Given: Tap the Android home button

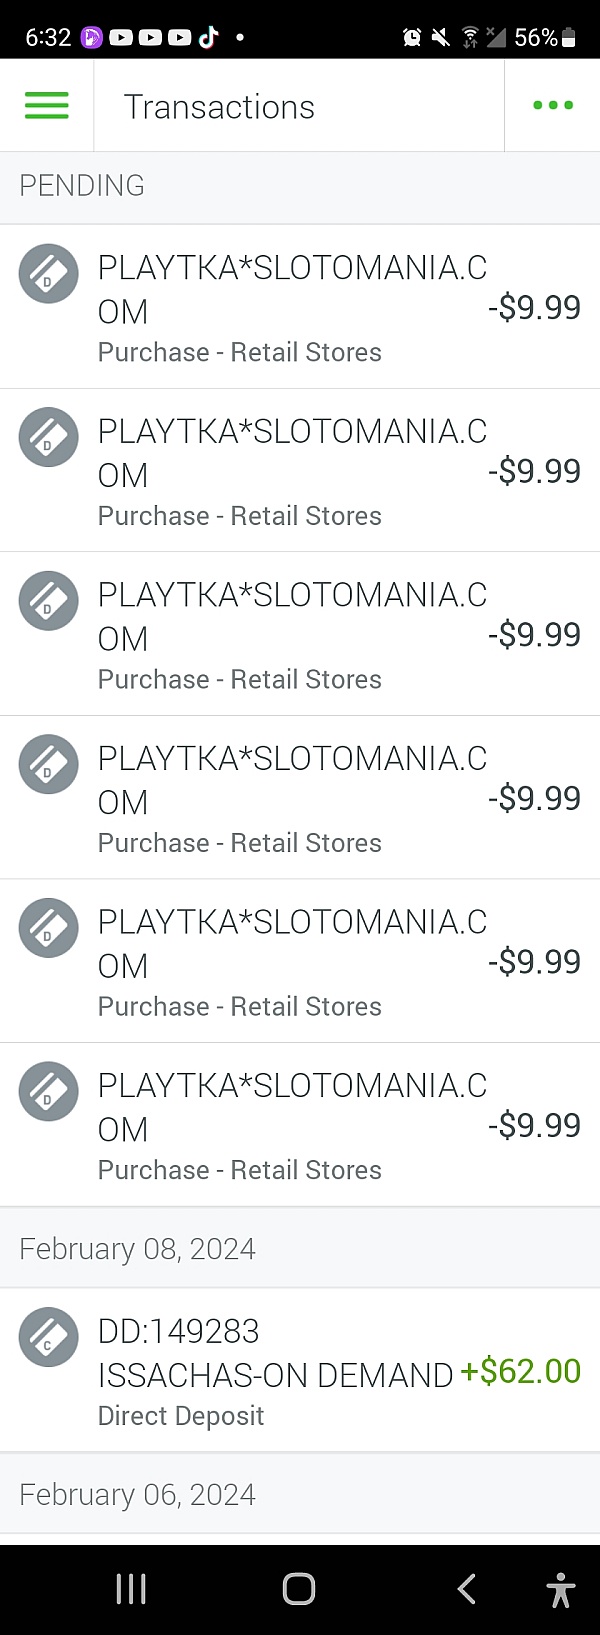Looking at the screenshot, I should click(299, 1589).
